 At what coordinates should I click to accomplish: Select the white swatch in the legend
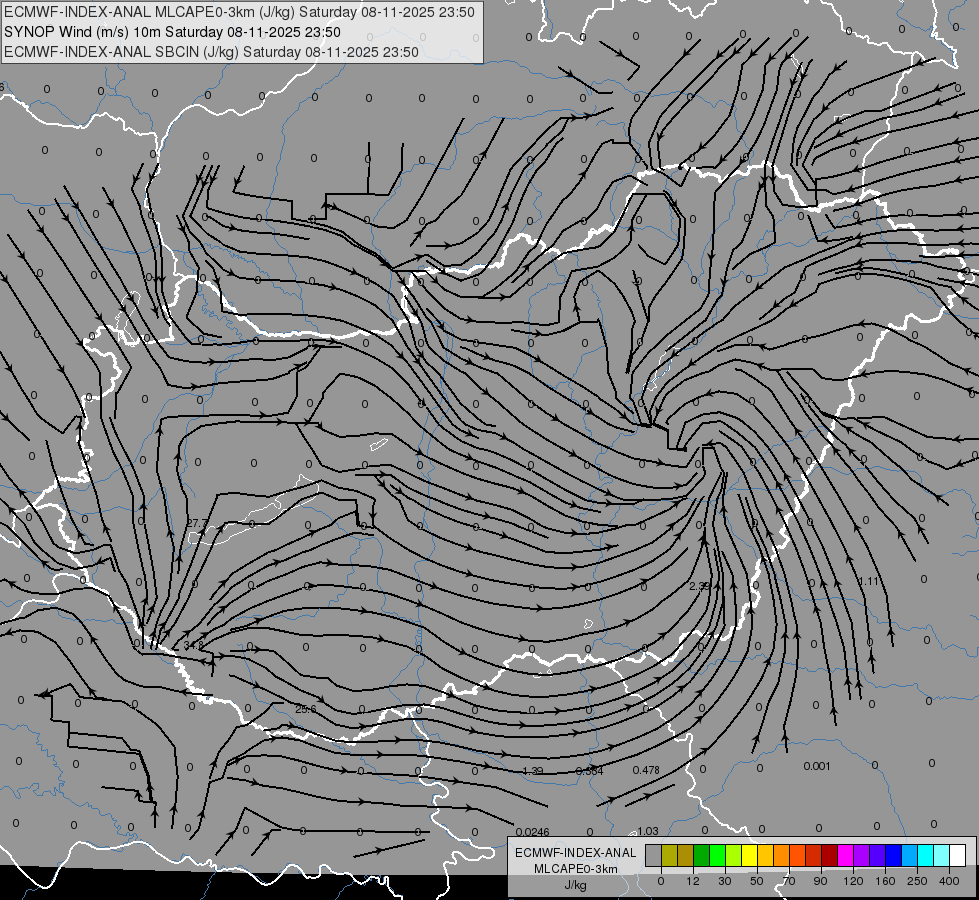pos(958,855)
